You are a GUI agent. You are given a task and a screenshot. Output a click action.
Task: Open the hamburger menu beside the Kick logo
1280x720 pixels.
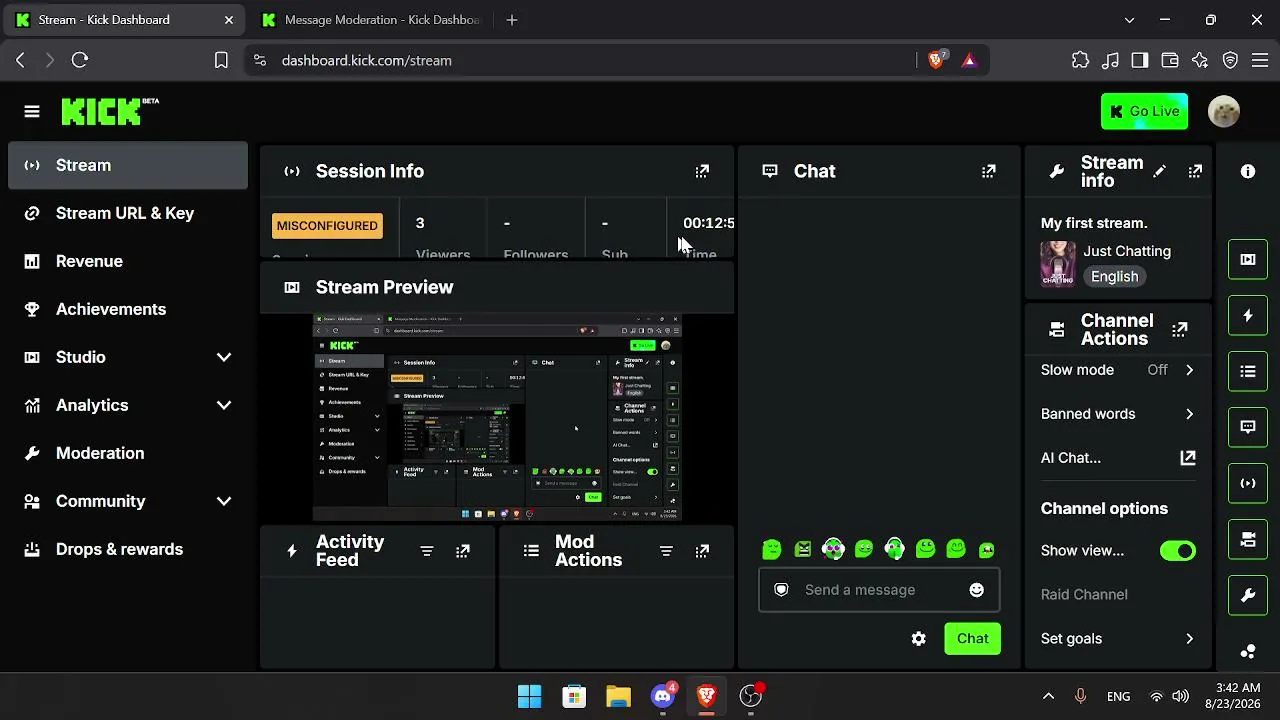pyautogui.click(x=32, y=111)
